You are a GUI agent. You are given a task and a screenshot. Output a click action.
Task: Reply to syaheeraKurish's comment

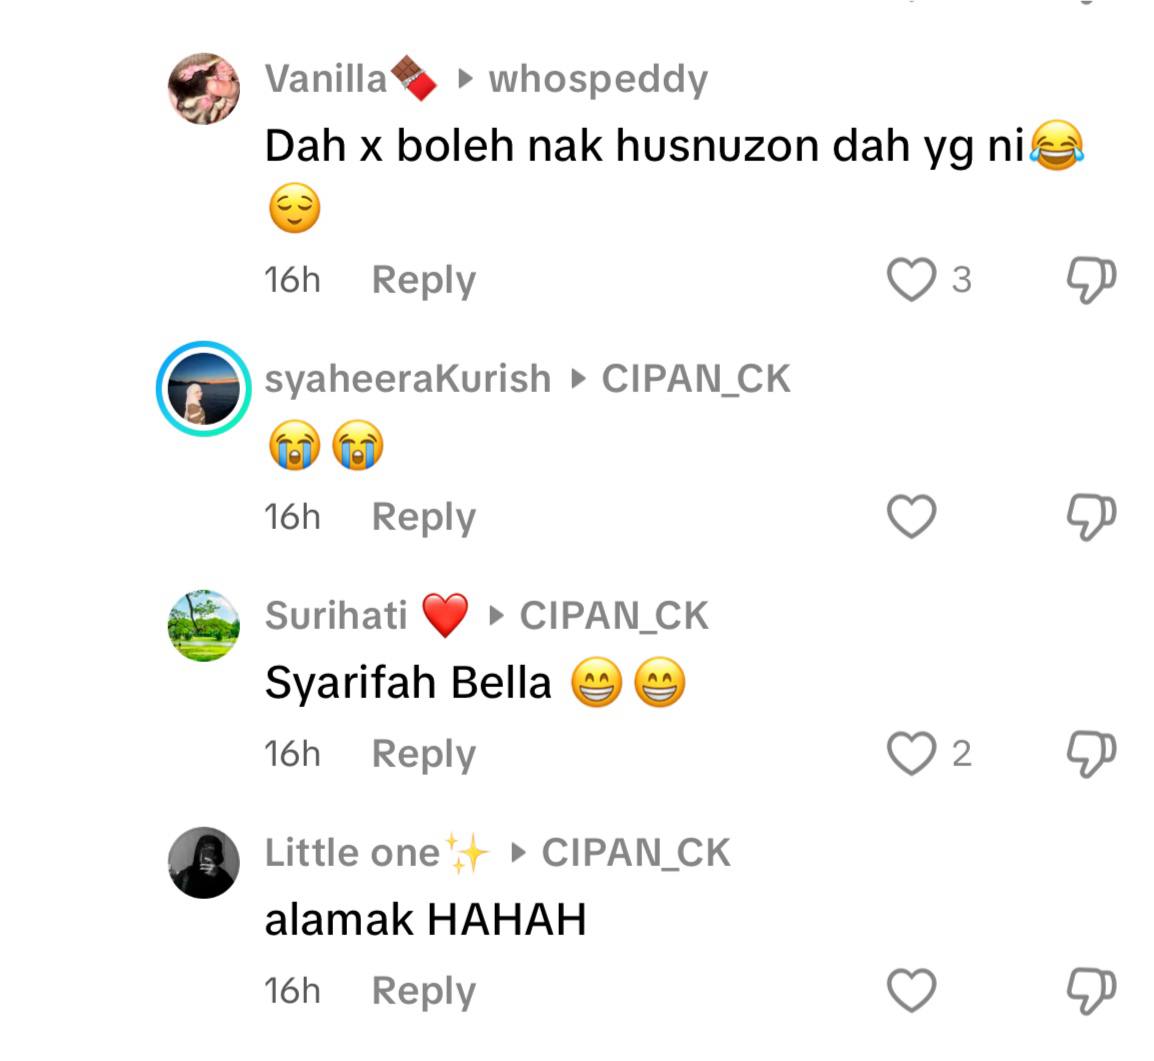pyautogui.click(x=424, y=518)
